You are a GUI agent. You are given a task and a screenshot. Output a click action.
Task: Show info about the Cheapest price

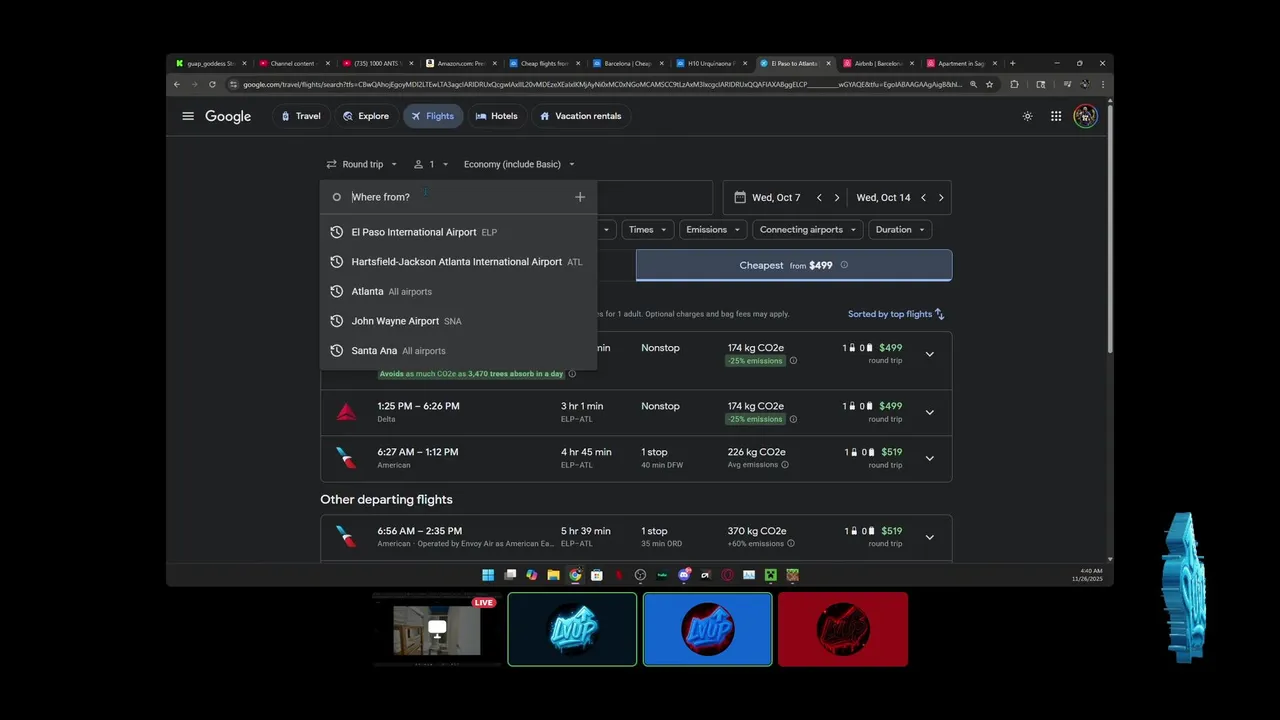coord(844,265)
